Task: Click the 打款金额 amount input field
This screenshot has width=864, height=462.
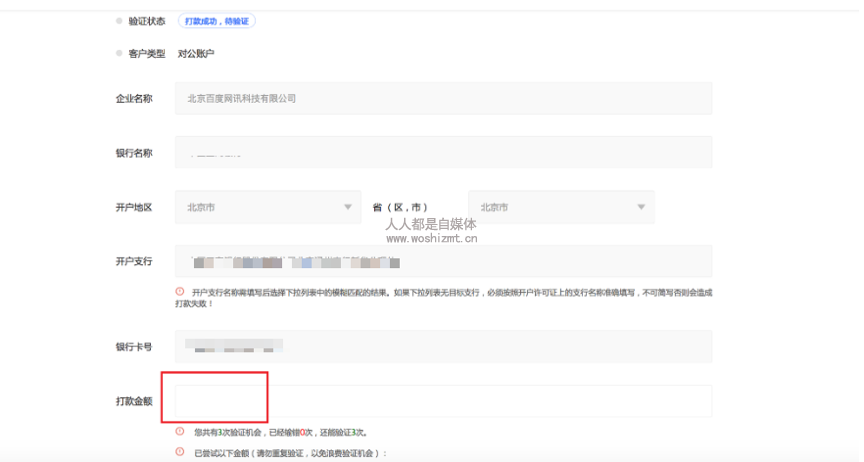Action: [442, 401]
